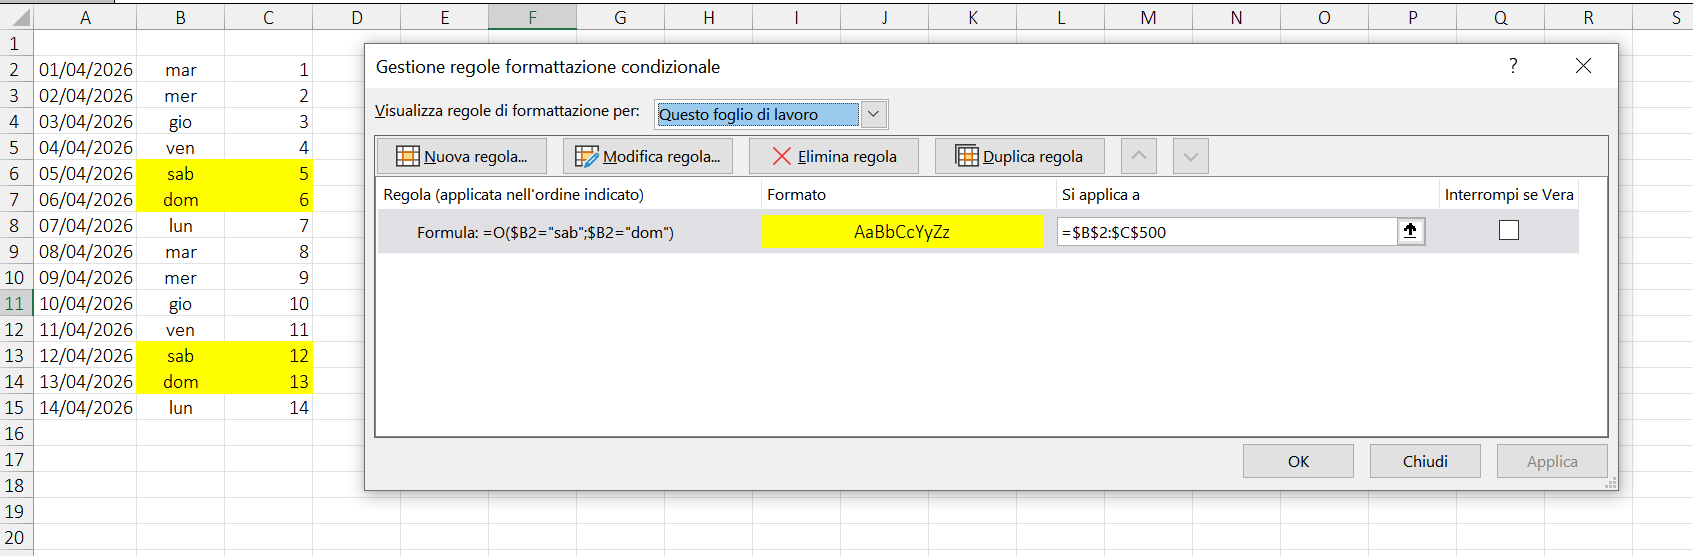Click cell with date 10/04/2026
This screenshot has width=1693, height=556.
[x=85, y=303]
